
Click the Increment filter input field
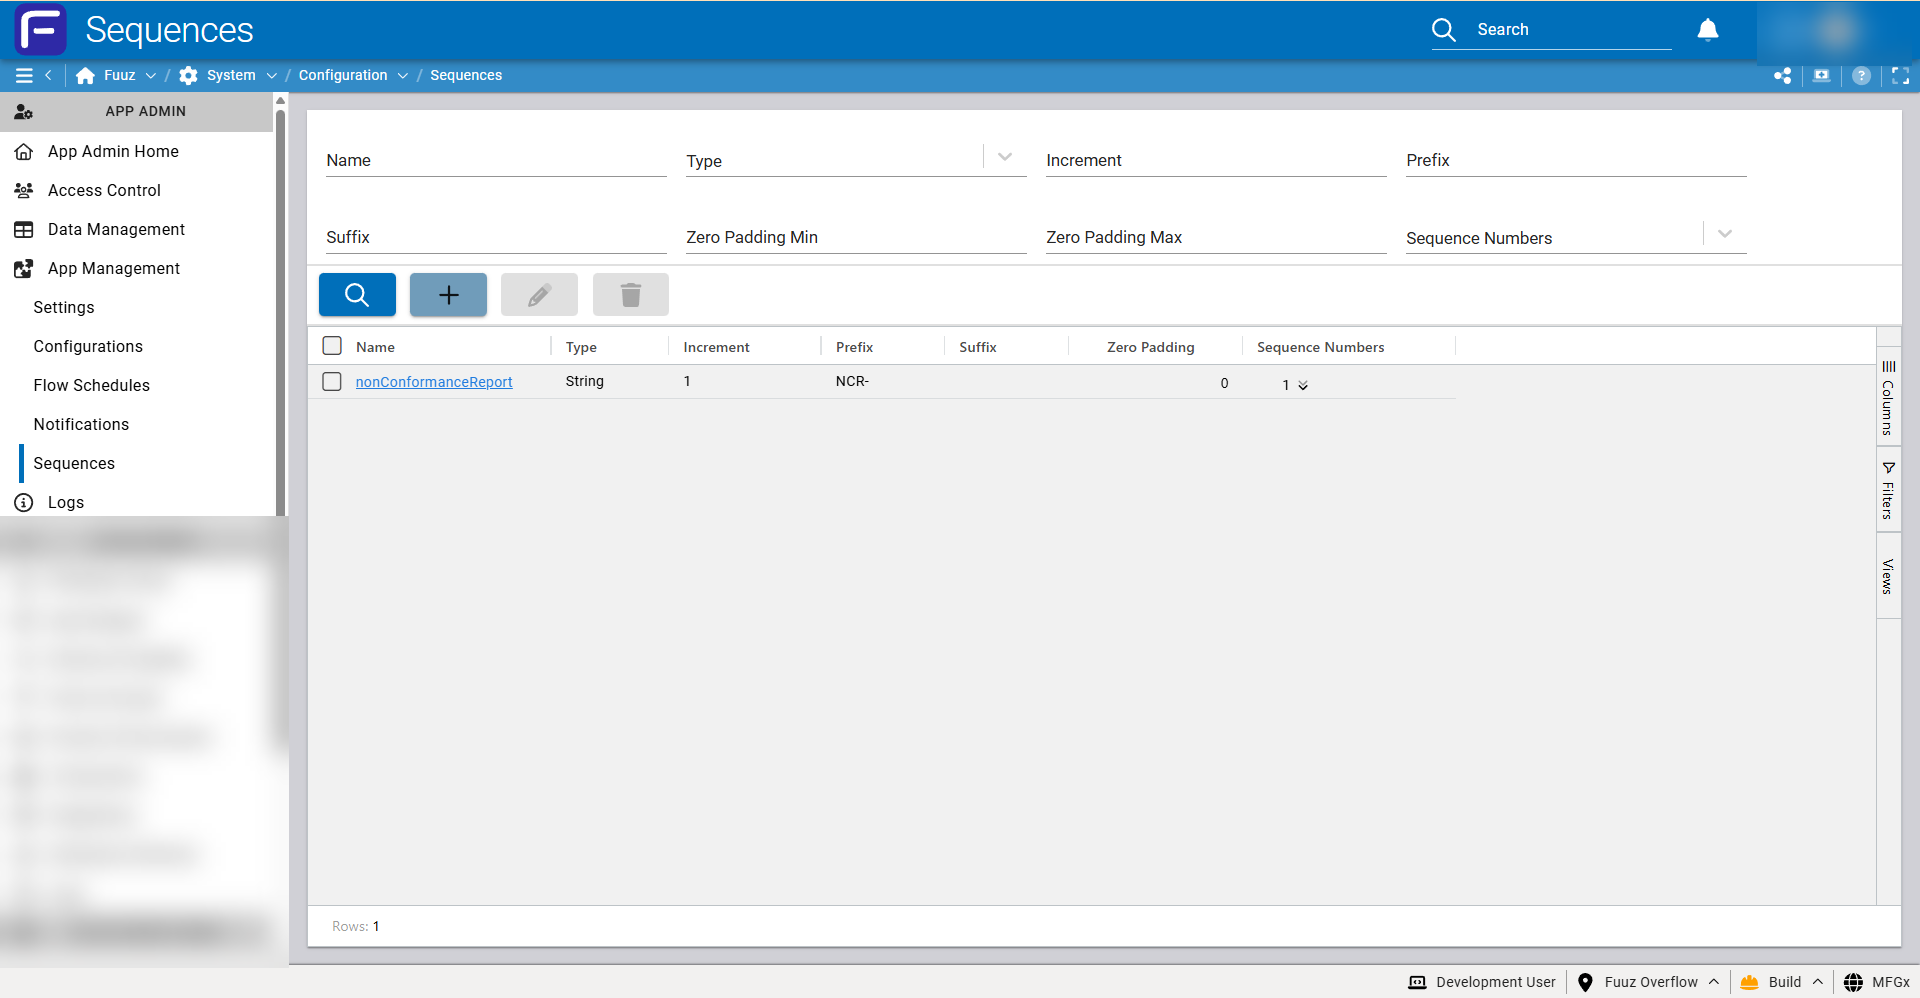click(x=1216, y=160)
